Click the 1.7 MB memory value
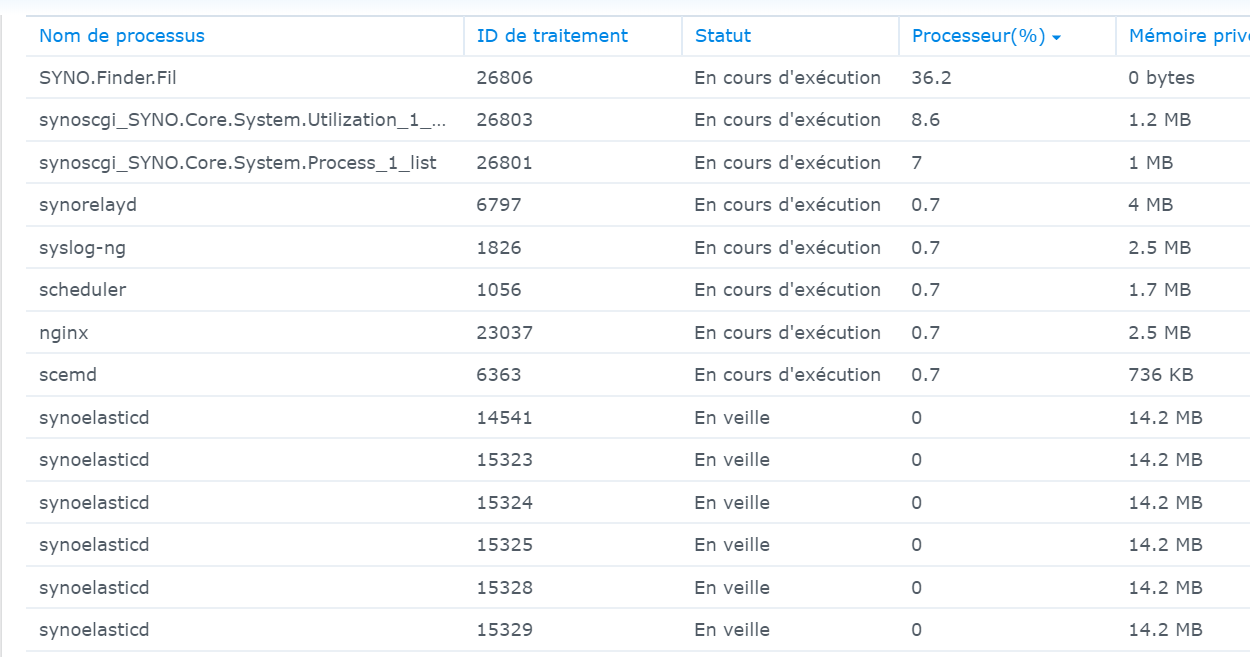 [x=1159, y=290]
